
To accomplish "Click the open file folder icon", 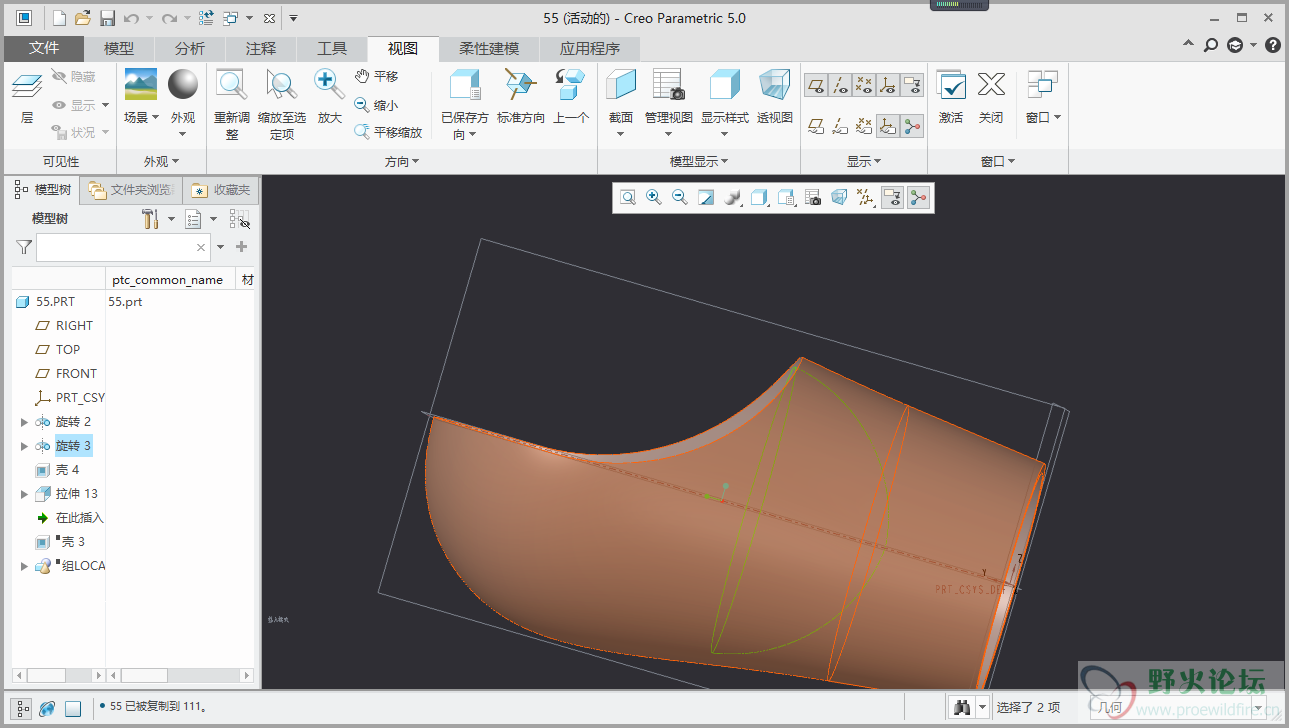I will click(83, 18).
